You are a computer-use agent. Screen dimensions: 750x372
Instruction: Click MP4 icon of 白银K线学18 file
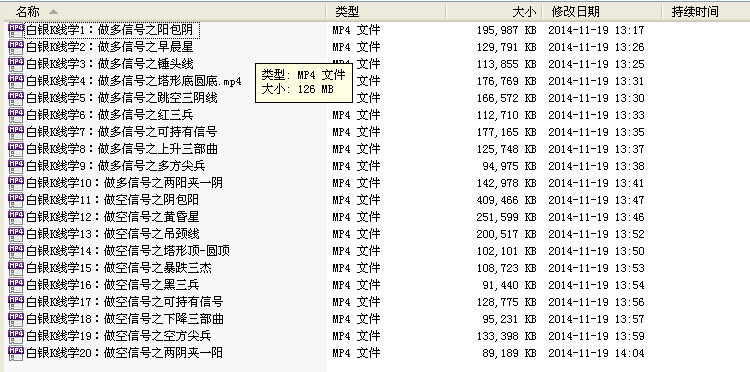16,319
